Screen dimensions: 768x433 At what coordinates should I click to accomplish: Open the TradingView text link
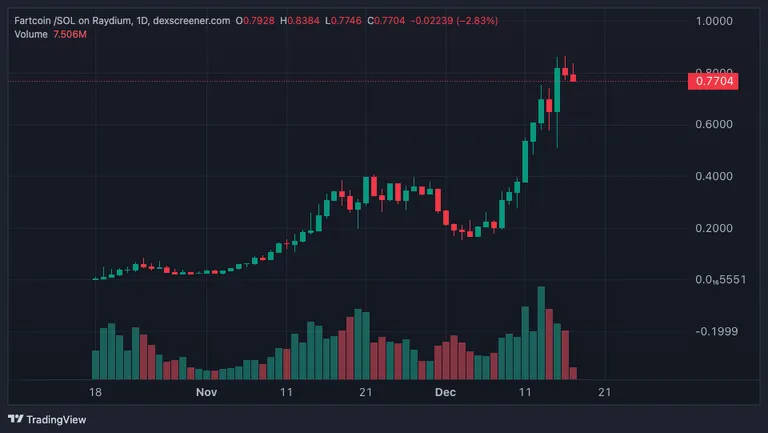56,420
